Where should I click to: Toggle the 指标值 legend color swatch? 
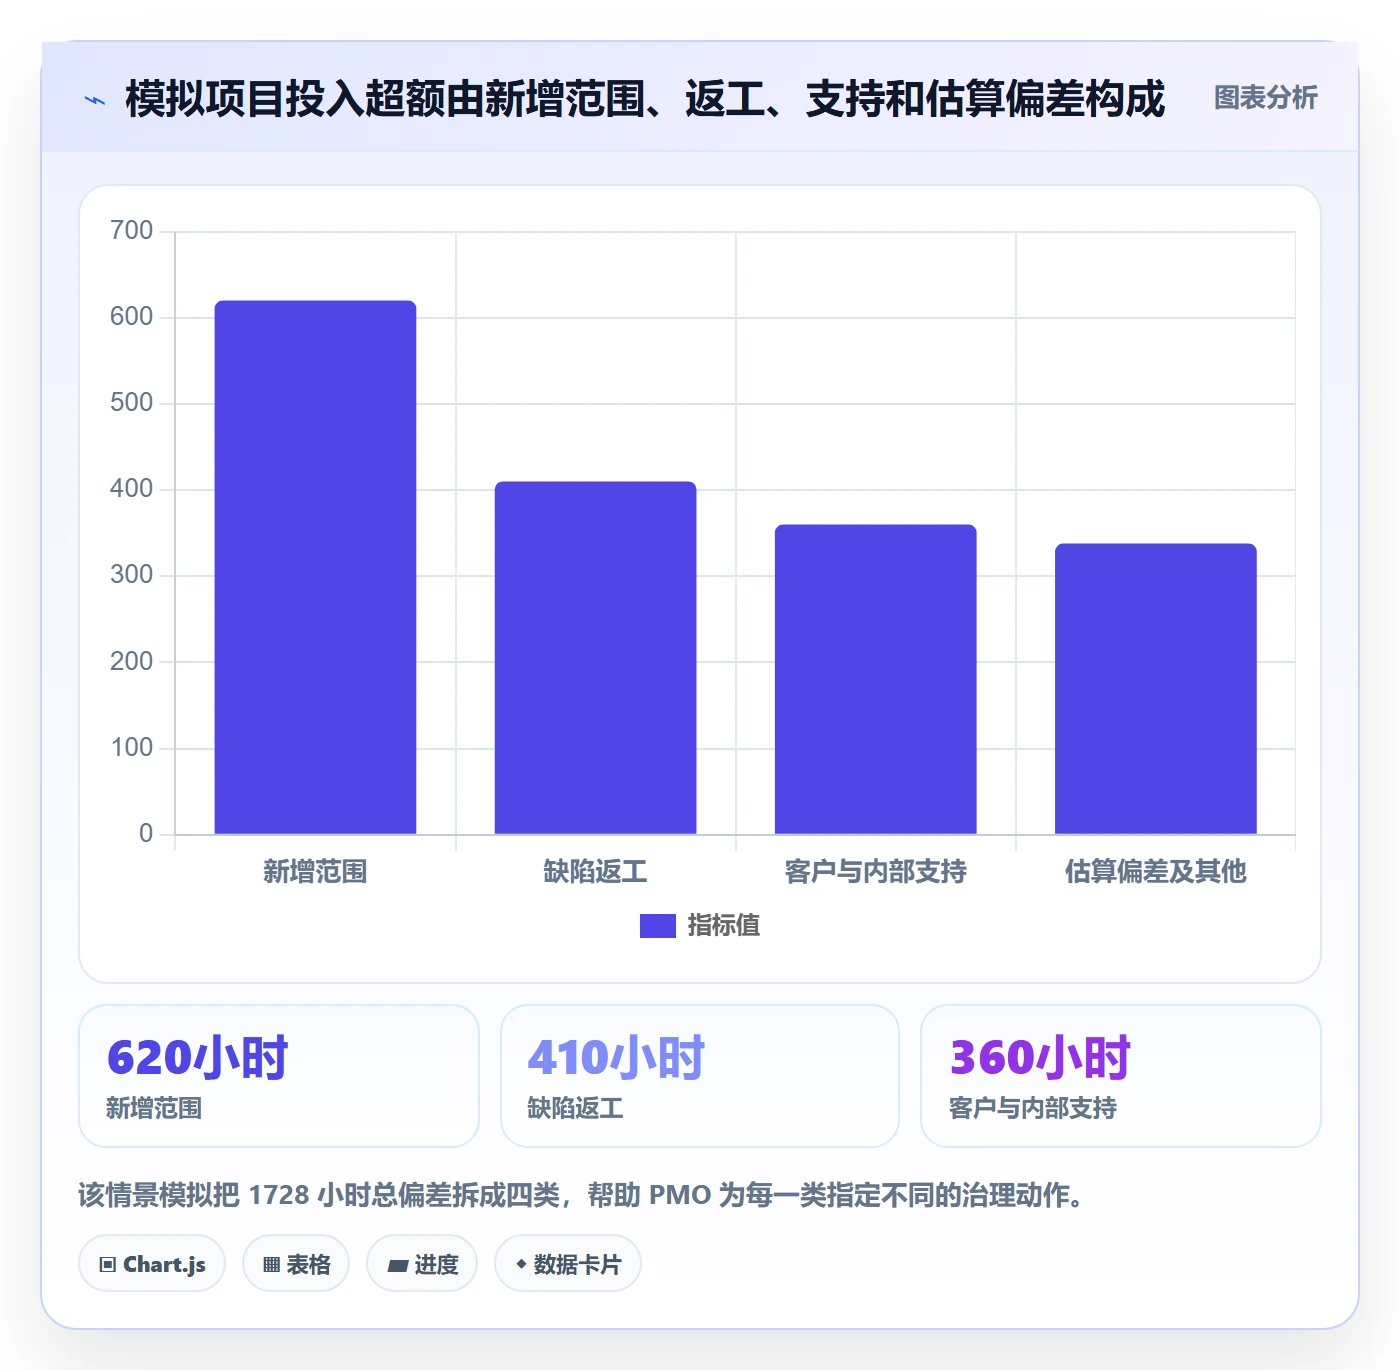coord(657,926)
